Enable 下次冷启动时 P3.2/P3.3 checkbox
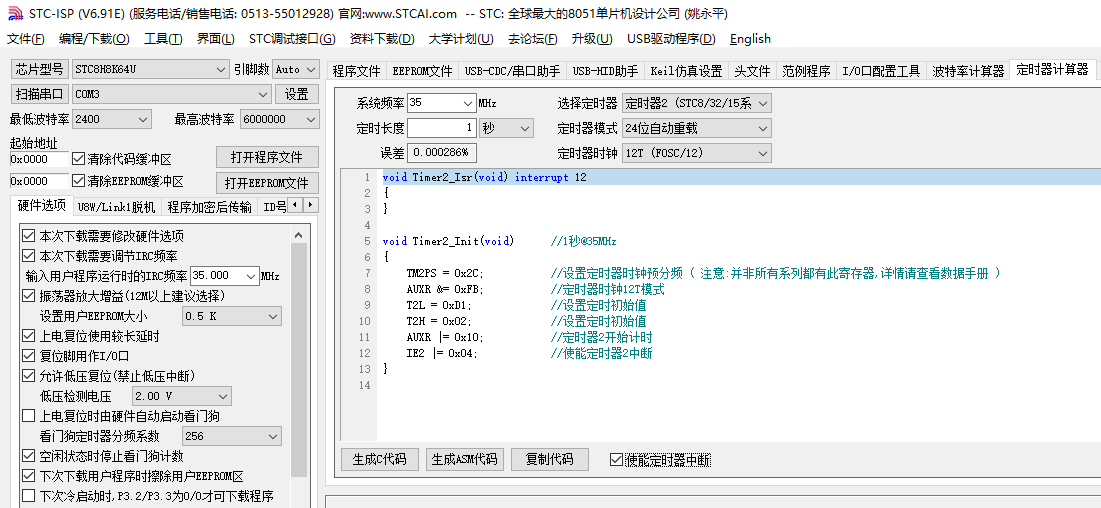Viewport: 1101px width, 508px height. 28,496
